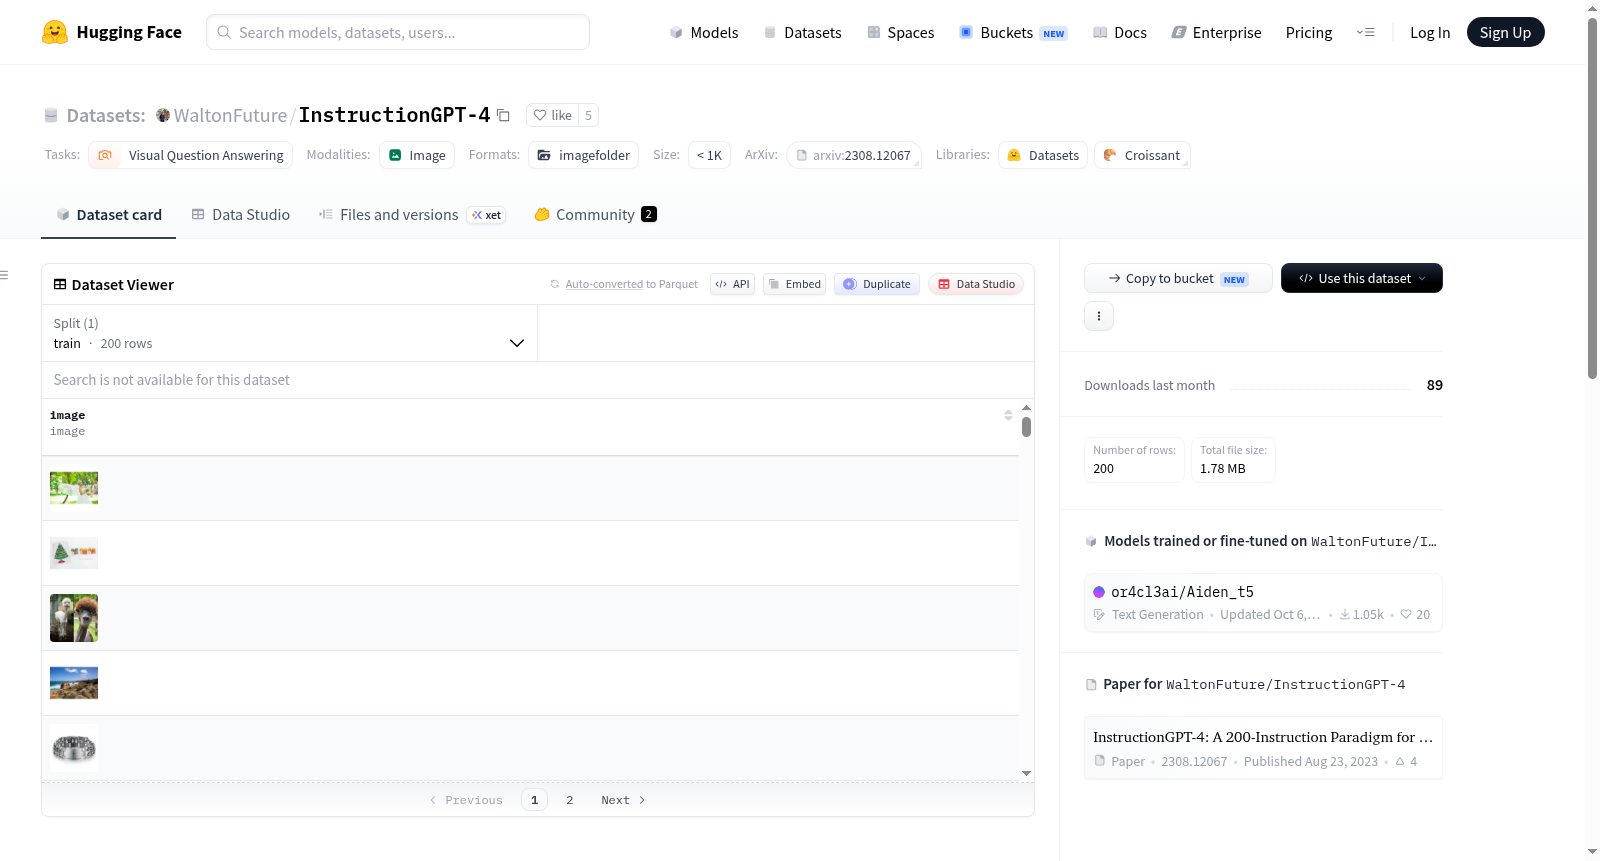The image size is (1600, 861).
Task: Switch to the Data Studio tab
Action: [x=241, y=214]
